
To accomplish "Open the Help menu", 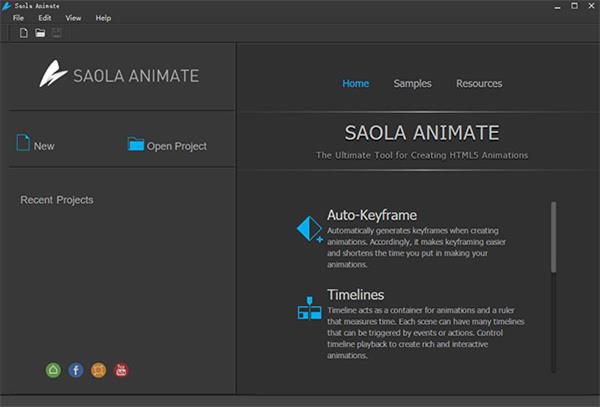I will click(x=103, y=18).
